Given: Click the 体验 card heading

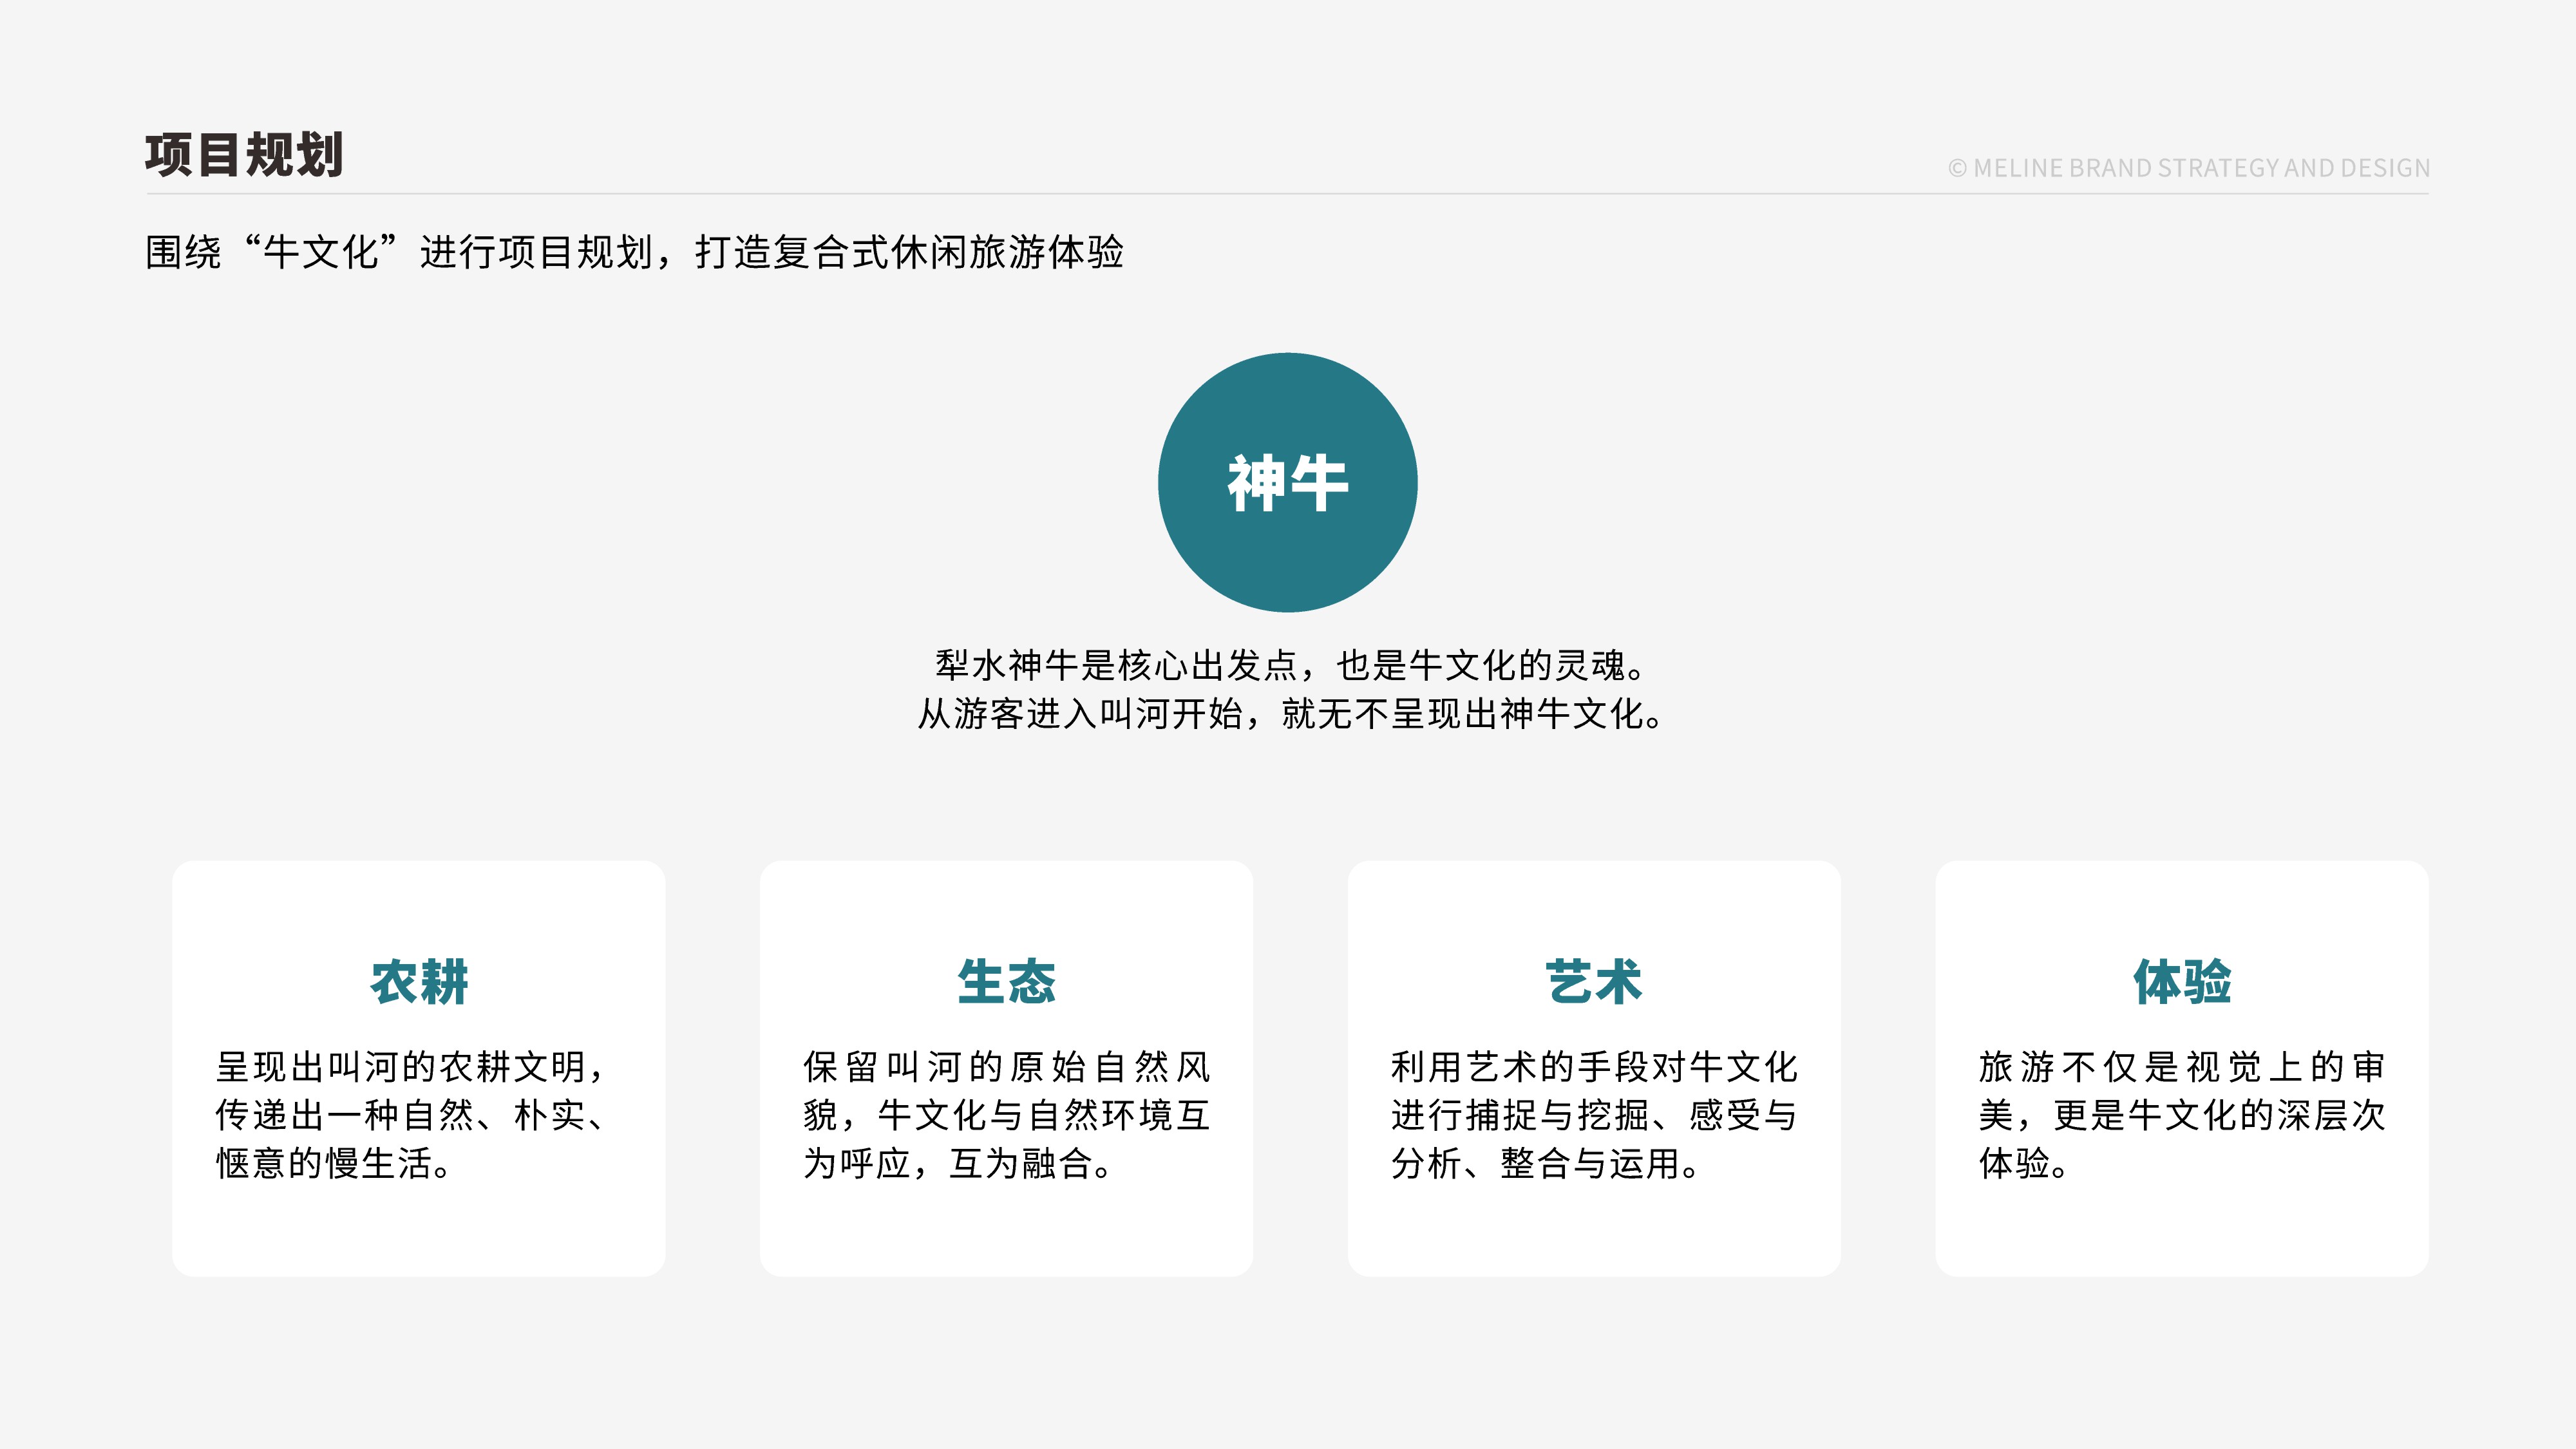Looking at the screenshot, I should pos(2182,981).
